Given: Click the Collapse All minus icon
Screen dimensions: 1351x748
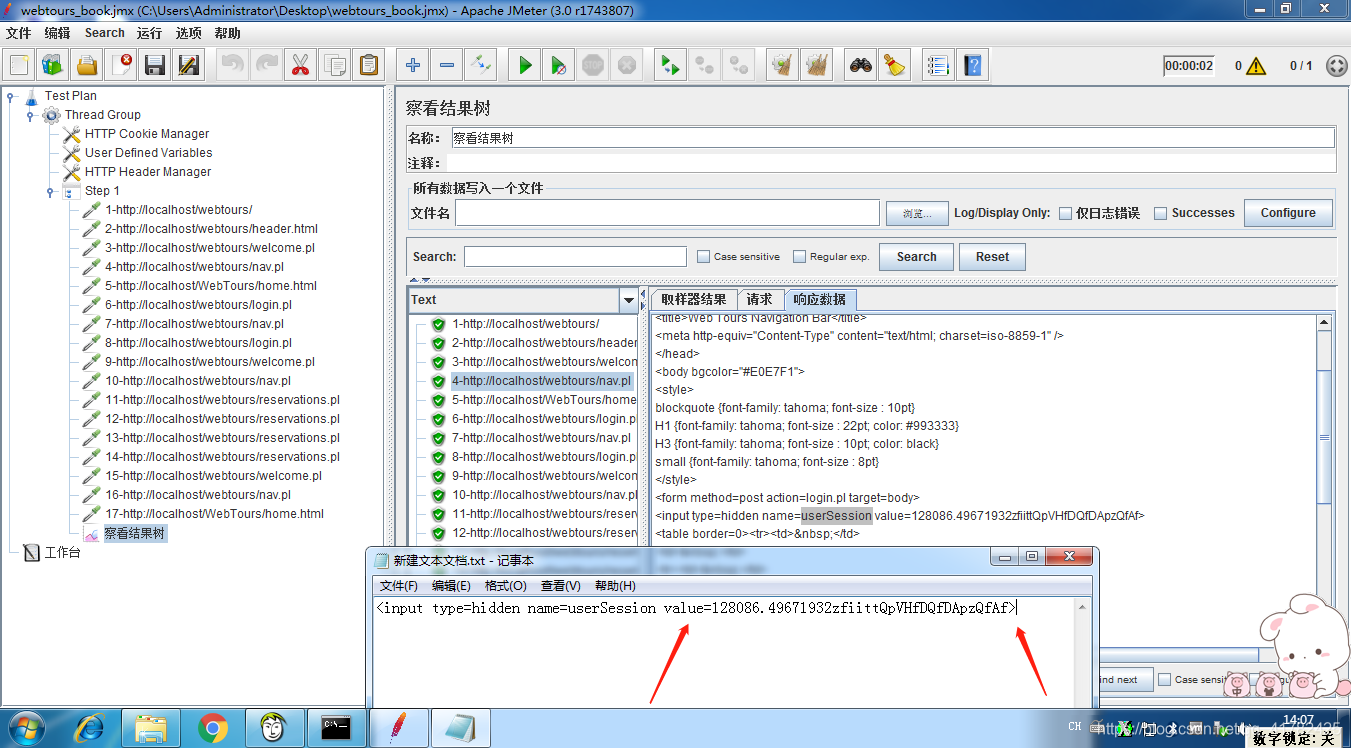Looking at the screenshot, I should pos(447,66).
